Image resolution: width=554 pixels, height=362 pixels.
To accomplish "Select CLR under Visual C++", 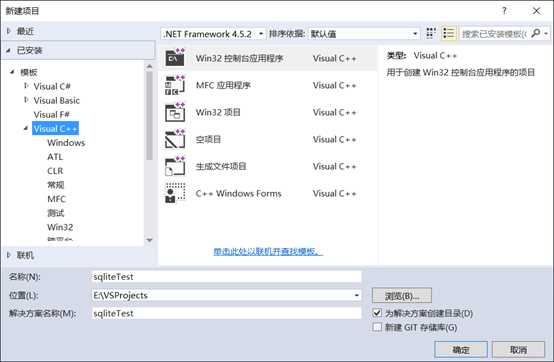I will (55, 171).
